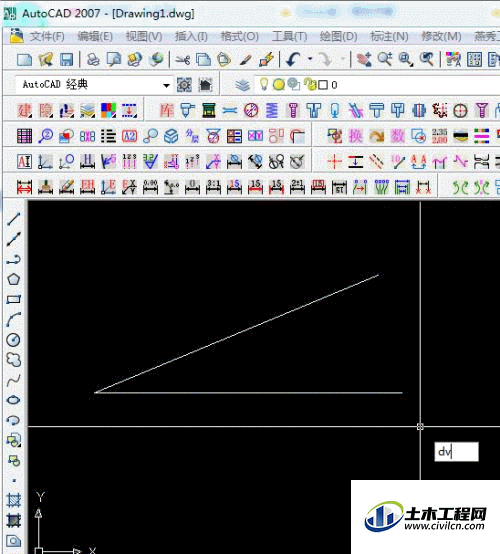Viewport: 500px width, 554px height.
Task: Click the dynamic input box showing dv
Action: [x=456, y=452]
